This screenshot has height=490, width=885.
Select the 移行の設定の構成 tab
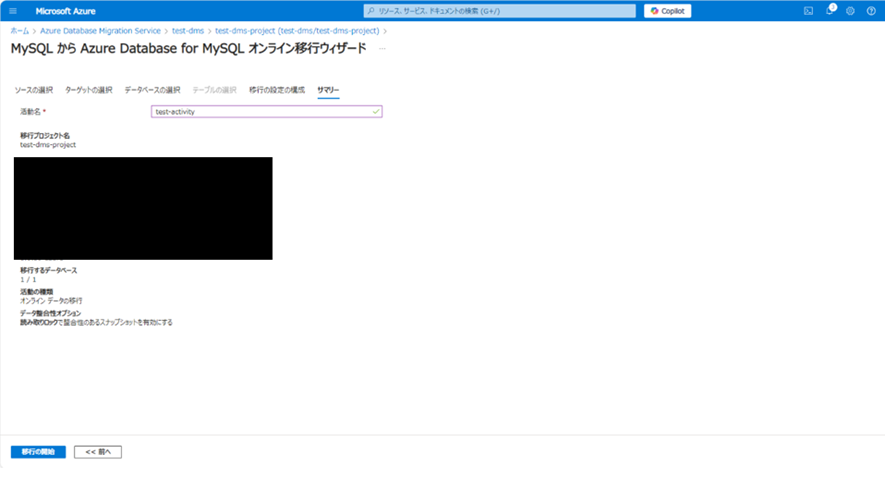(277, 90)
